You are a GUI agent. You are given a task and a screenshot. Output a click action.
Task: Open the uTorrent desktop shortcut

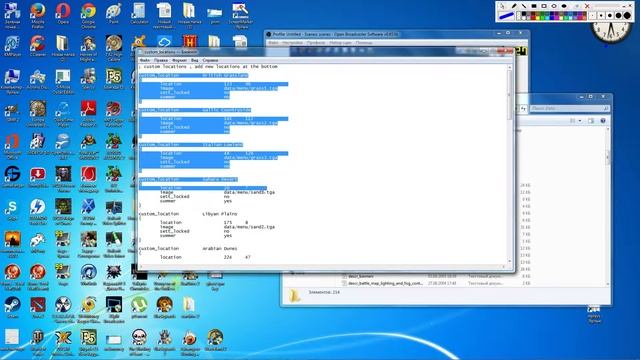[x=139, y=308]
